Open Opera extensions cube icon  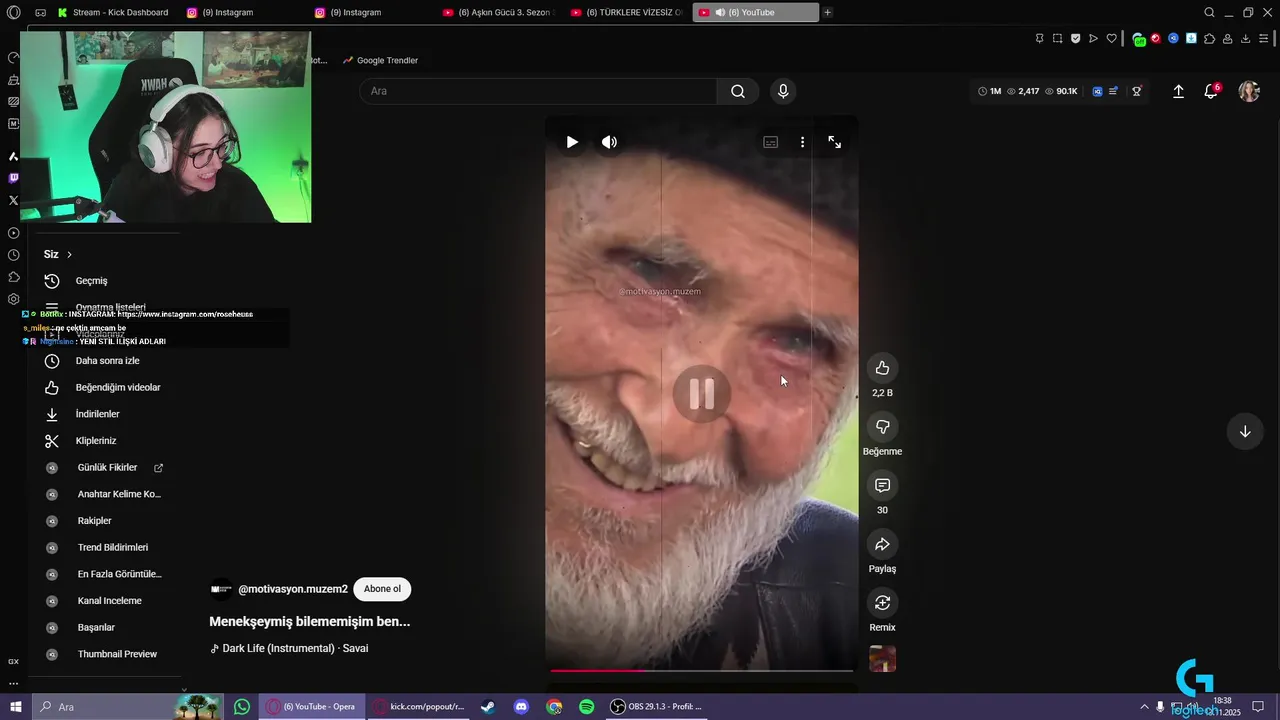click(1209, 38)
